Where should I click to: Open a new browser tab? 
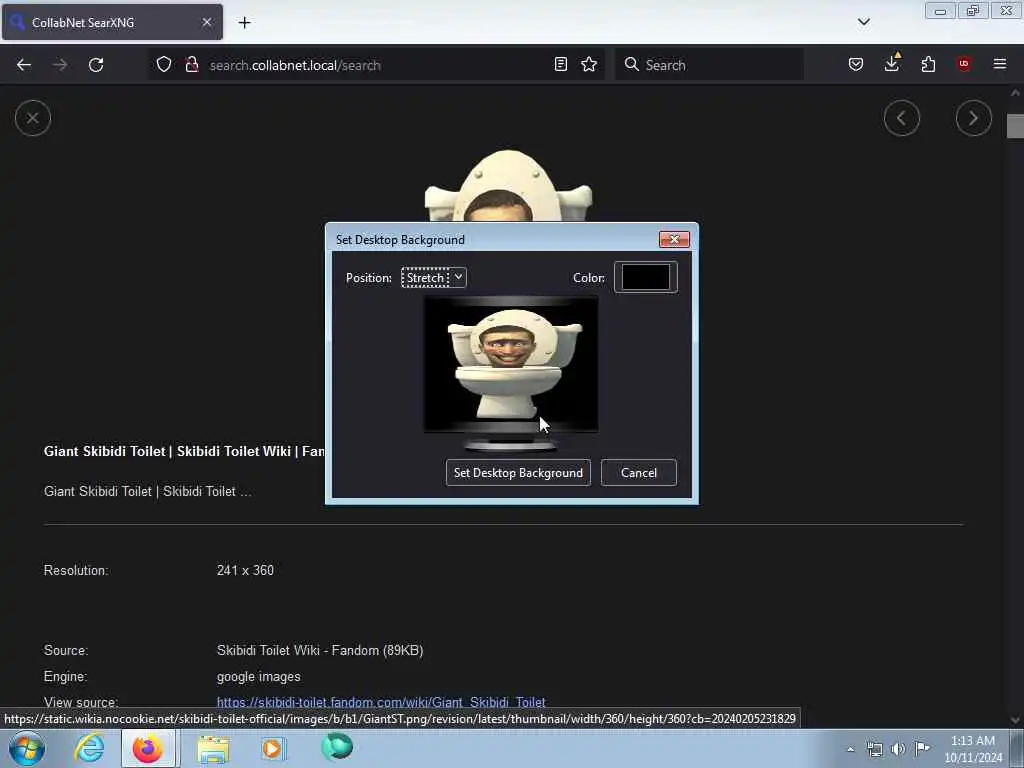(x=244, y=23)
